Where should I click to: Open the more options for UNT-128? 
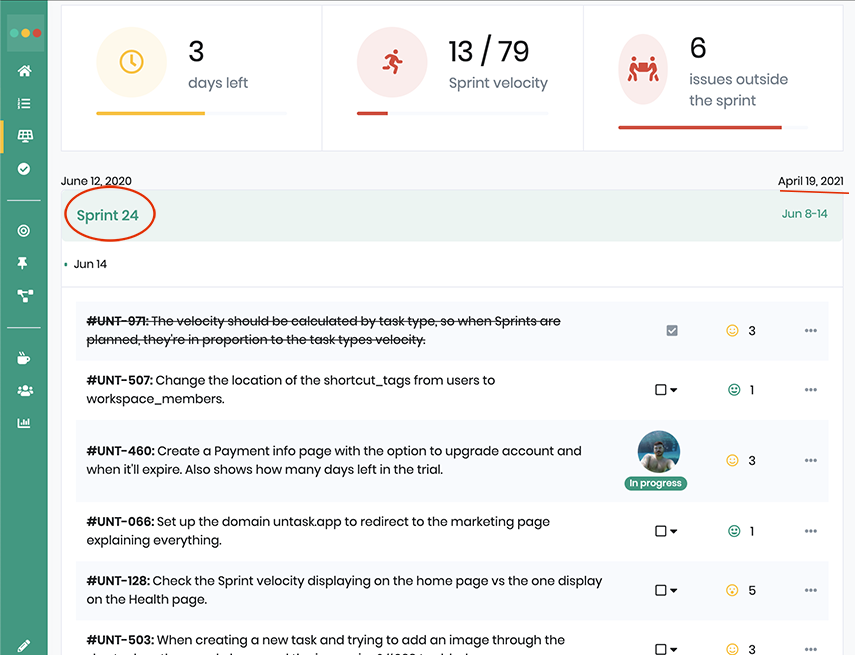click(811, 590)
